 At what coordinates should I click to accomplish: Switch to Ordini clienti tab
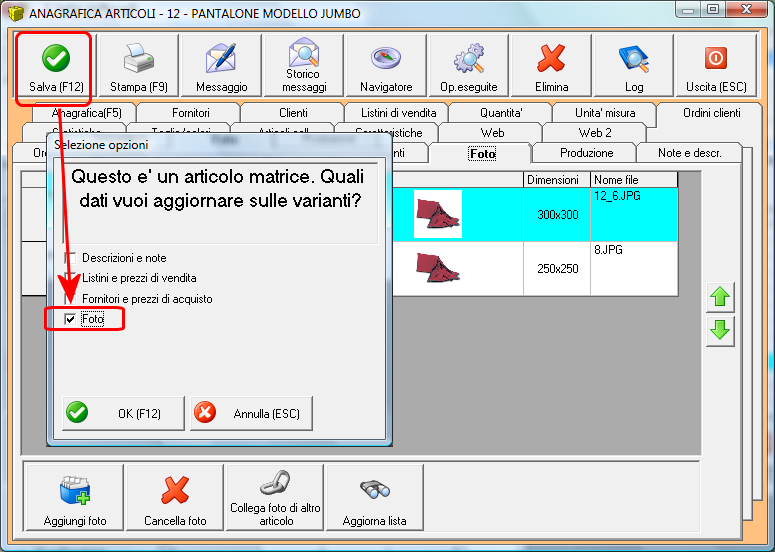tap(712, 113)
